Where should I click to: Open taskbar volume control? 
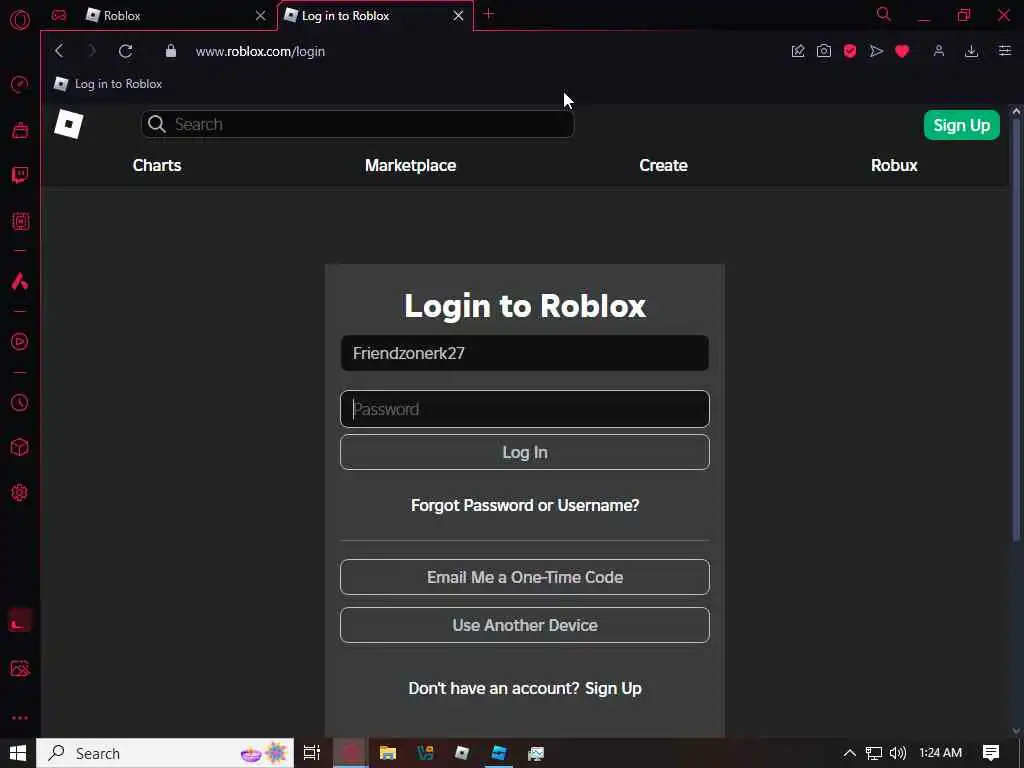(x=898, y=753)
